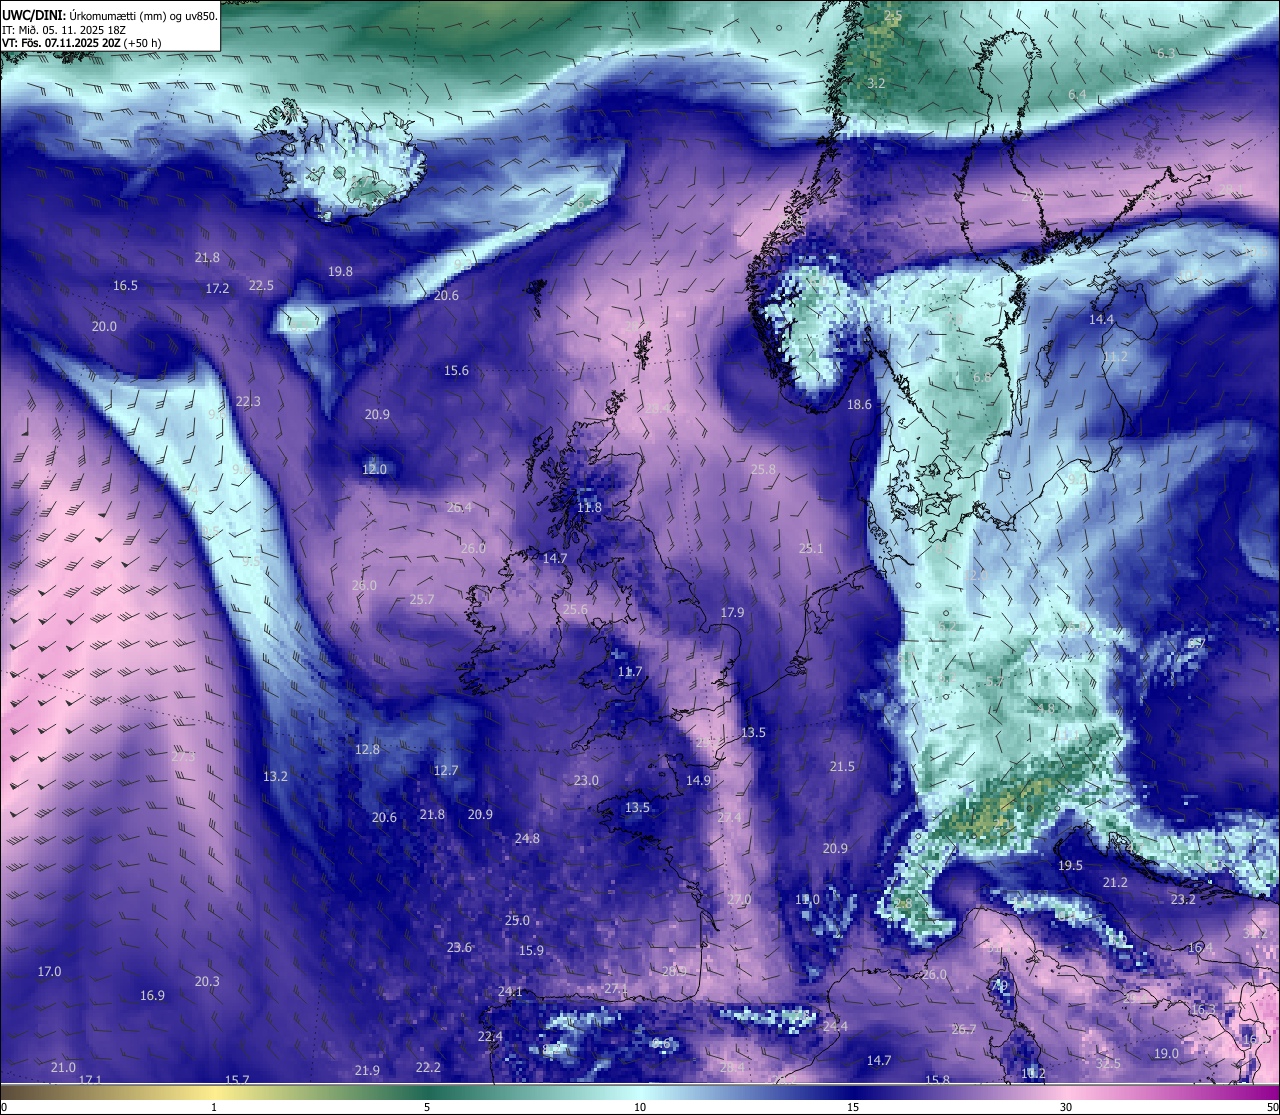Click the value 15.6 on the map
Screen dimensions: 1280x1115
tap(456, 371)
